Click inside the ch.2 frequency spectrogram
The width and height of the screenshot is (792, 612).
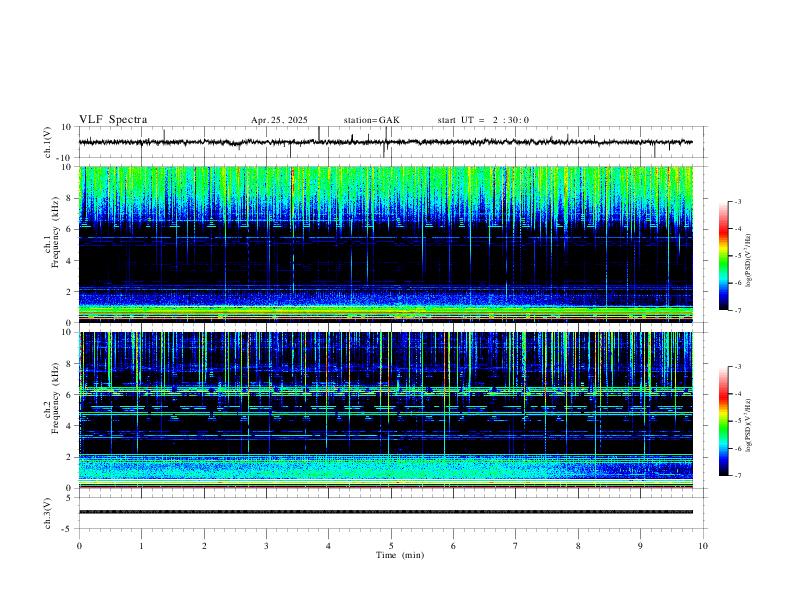[386, 410]
